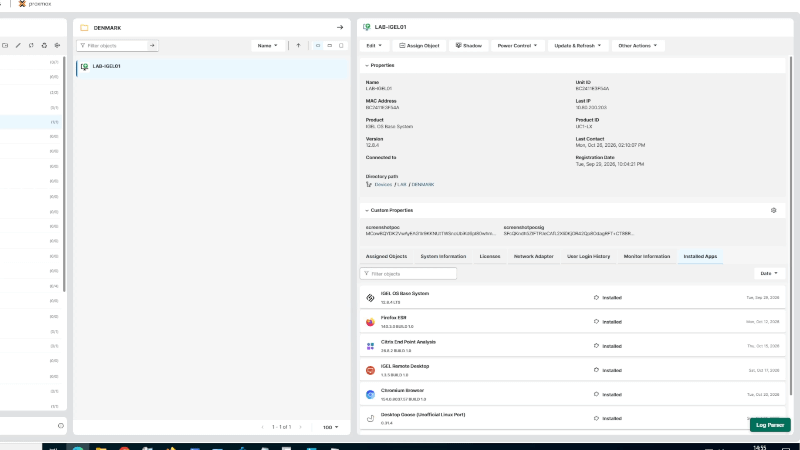Click Installed status icon for Chromium Browser
800x450 pixels.
point(596,394)
